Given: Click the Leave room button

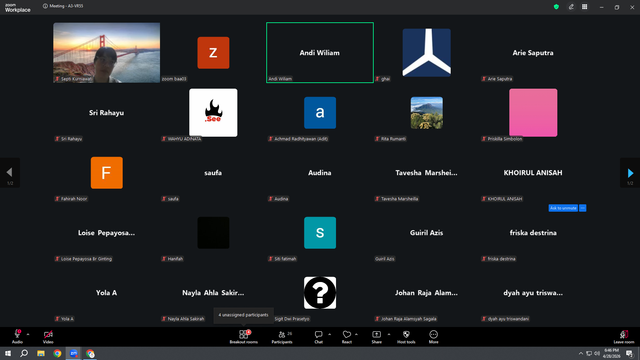Looking at the screenshot, I should (x=624, y=336).
